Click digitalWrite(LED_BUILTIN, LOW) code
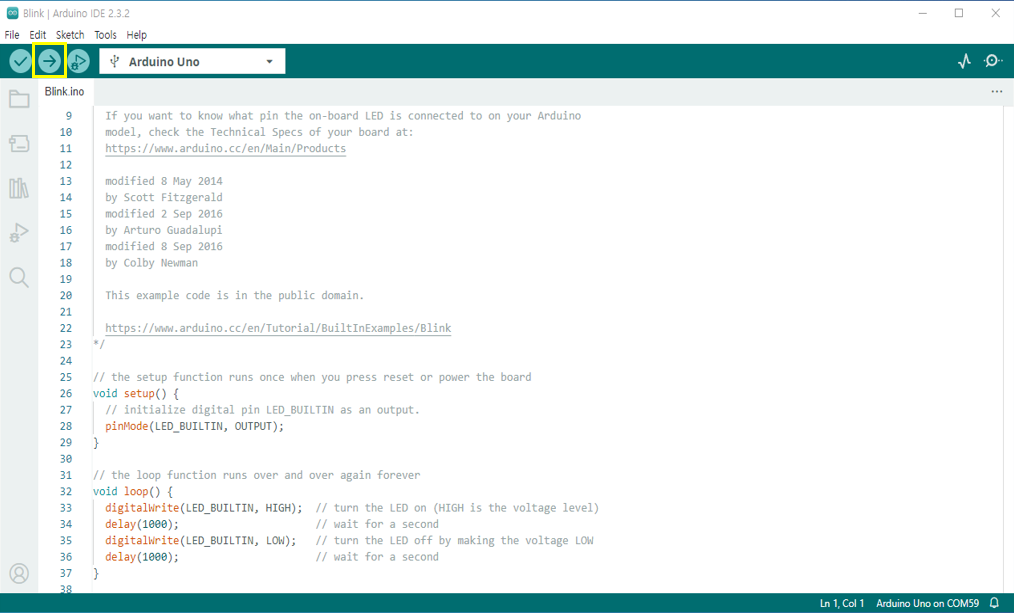 click(201, 541)
